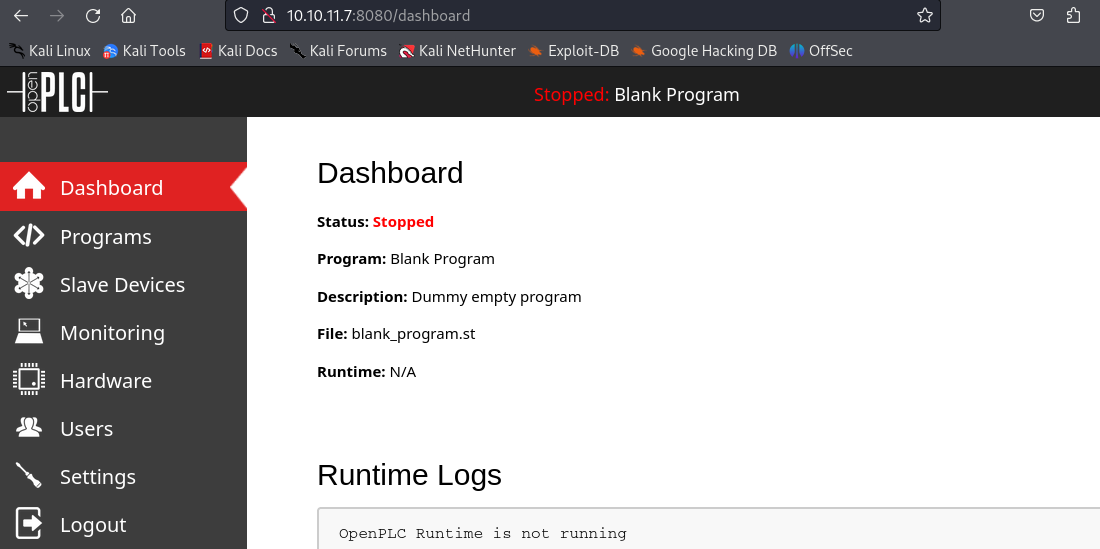Select the Hardware sidebar entry

point(106,381)
